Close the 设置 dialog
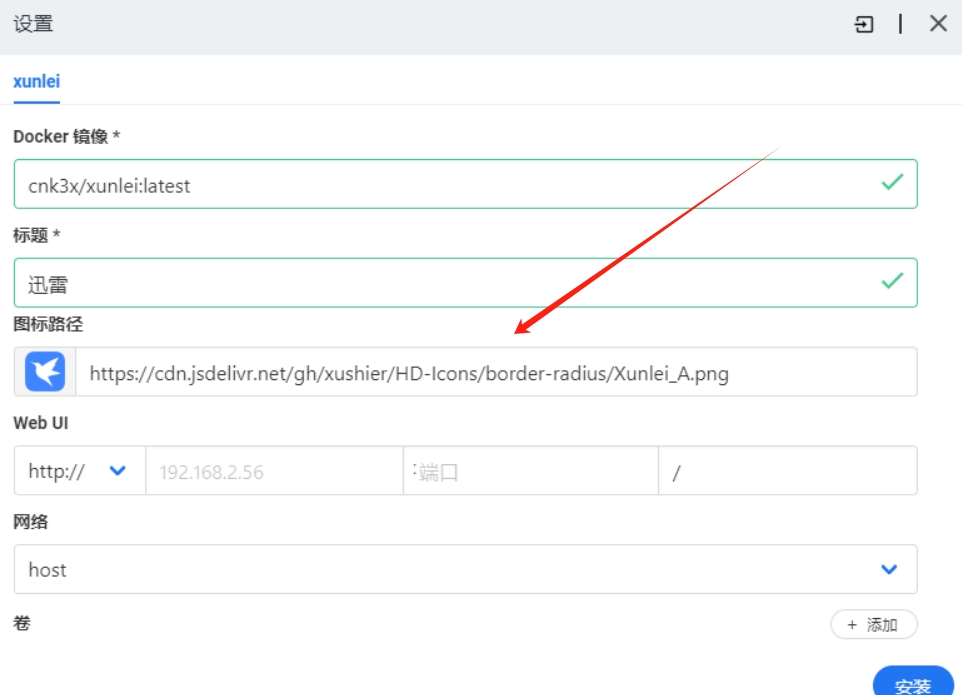Screen dimensions: 962x695 (938, 24)
